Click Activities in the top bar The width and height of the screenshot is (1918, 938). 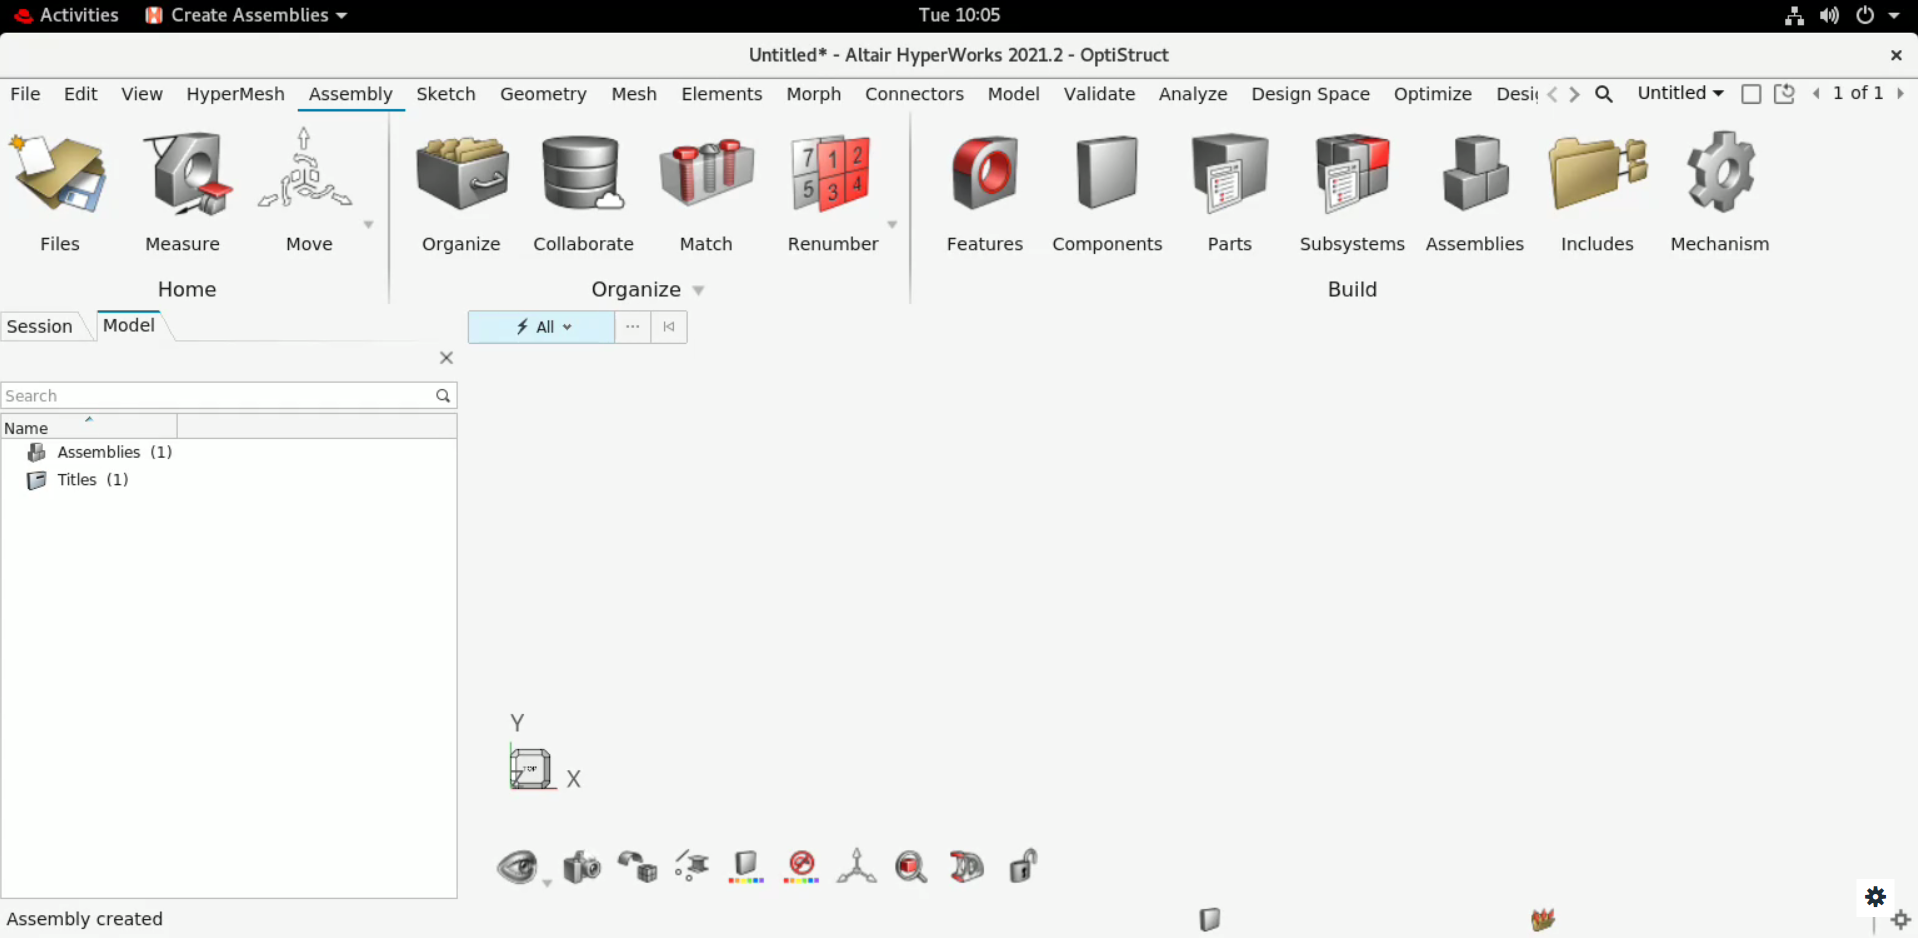coord(79,15)
